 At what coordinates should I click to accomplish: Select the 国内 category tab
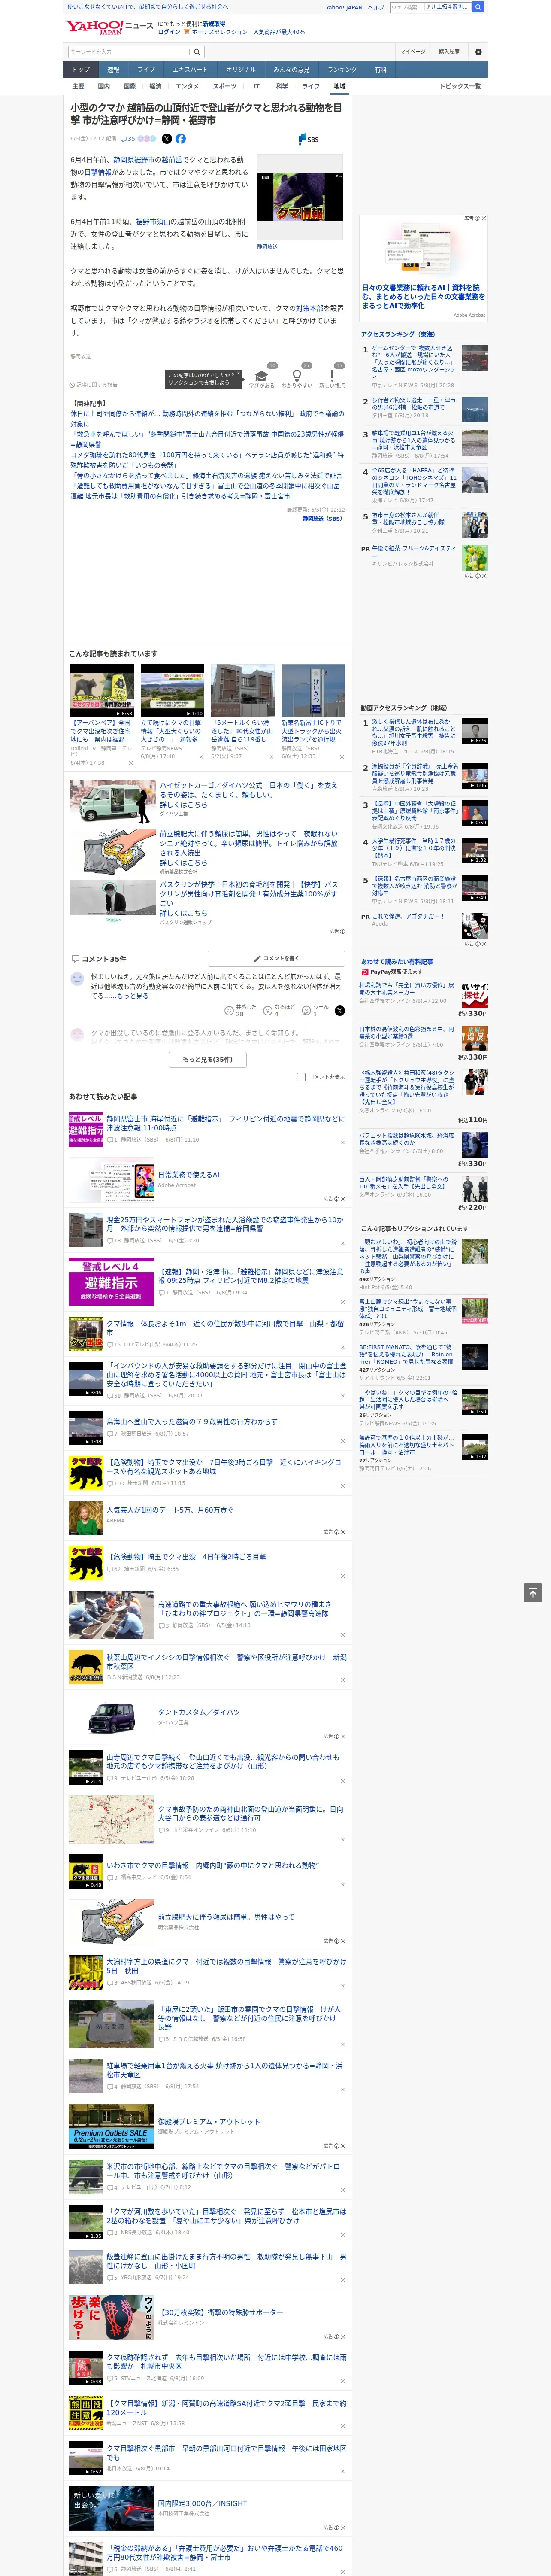click(x=104, y=86)
